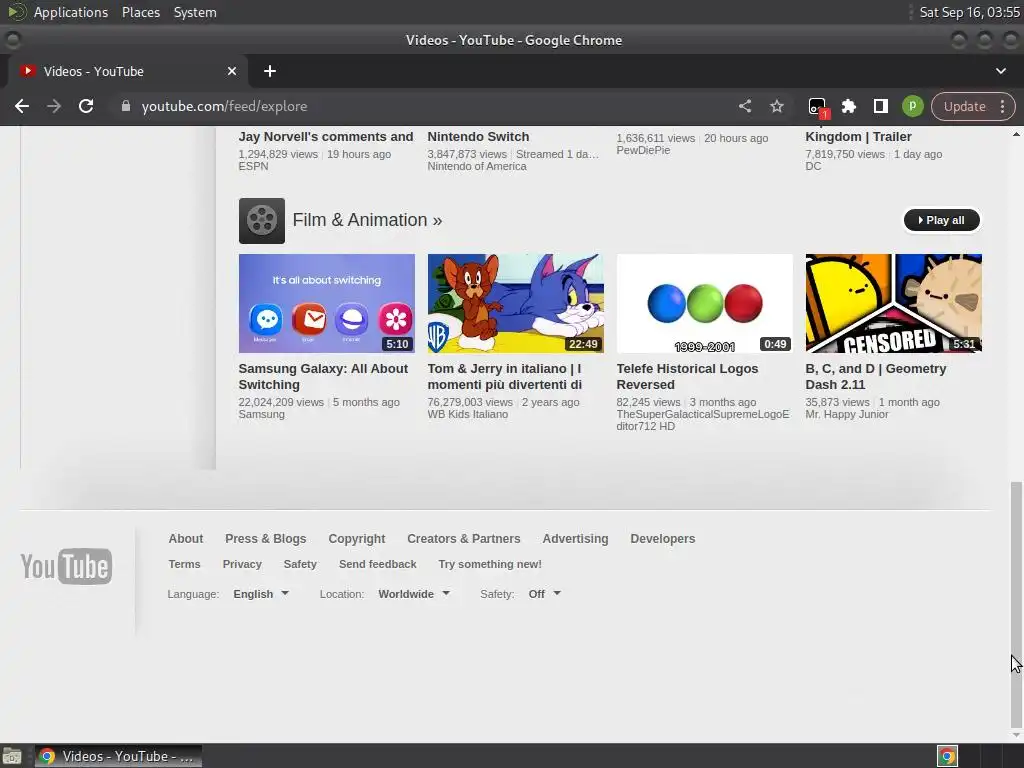Click the YouTube favicon on the tab
Image resolution: width=1024 pixels, height=768 pixels.
tap(27, 71)
